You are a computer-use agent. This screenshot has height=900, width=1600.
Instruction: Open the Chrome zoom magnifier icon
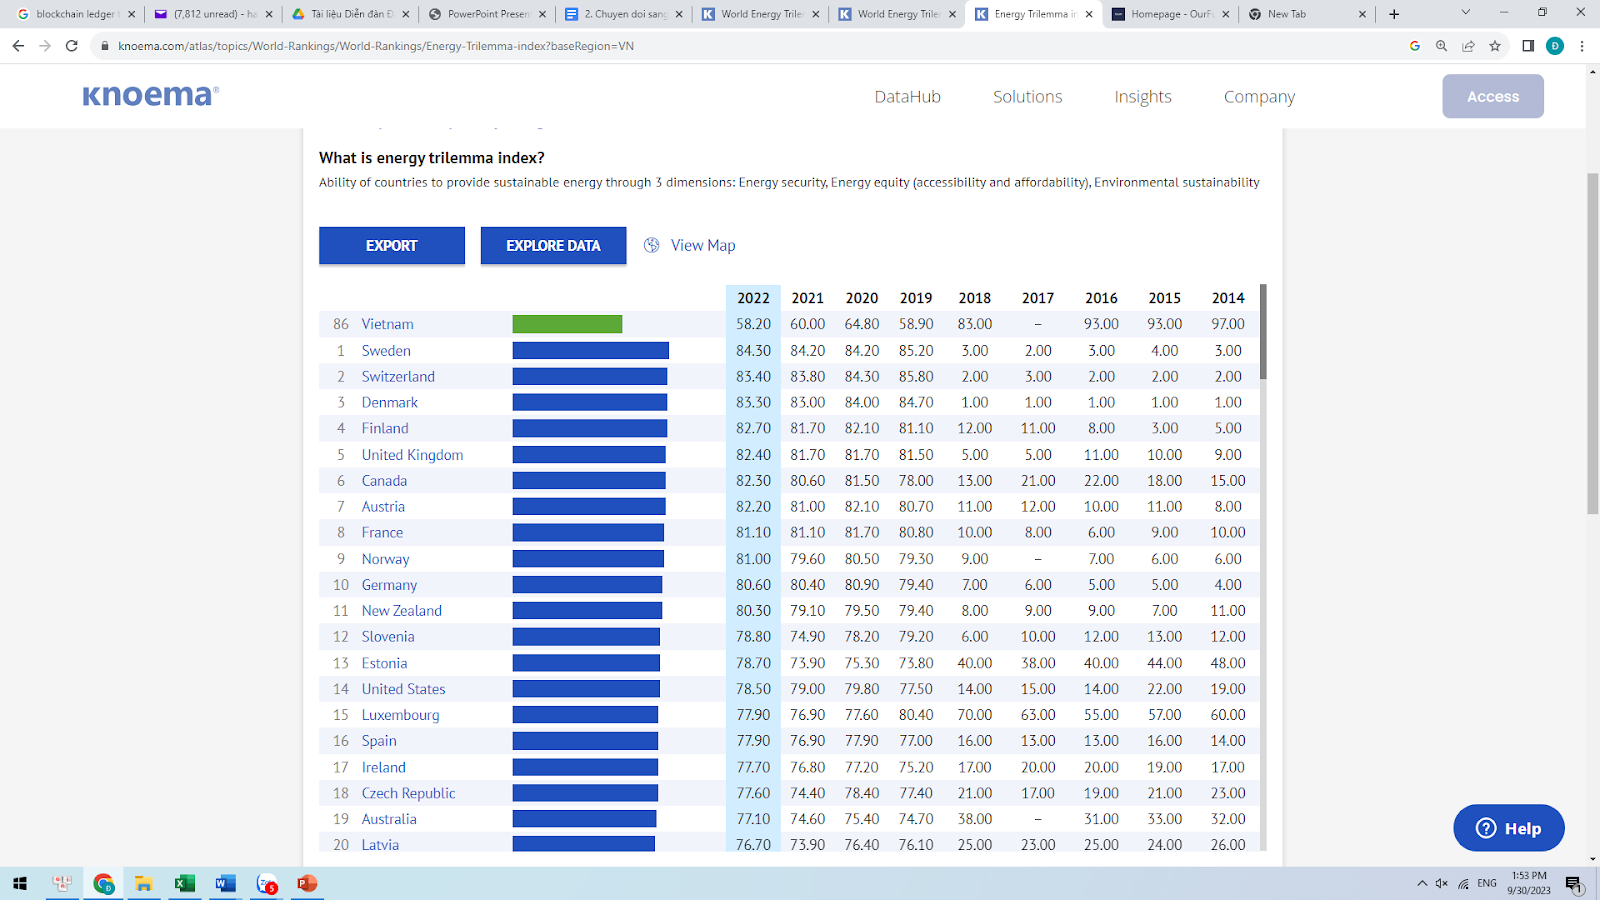[x=1441, y=46]
